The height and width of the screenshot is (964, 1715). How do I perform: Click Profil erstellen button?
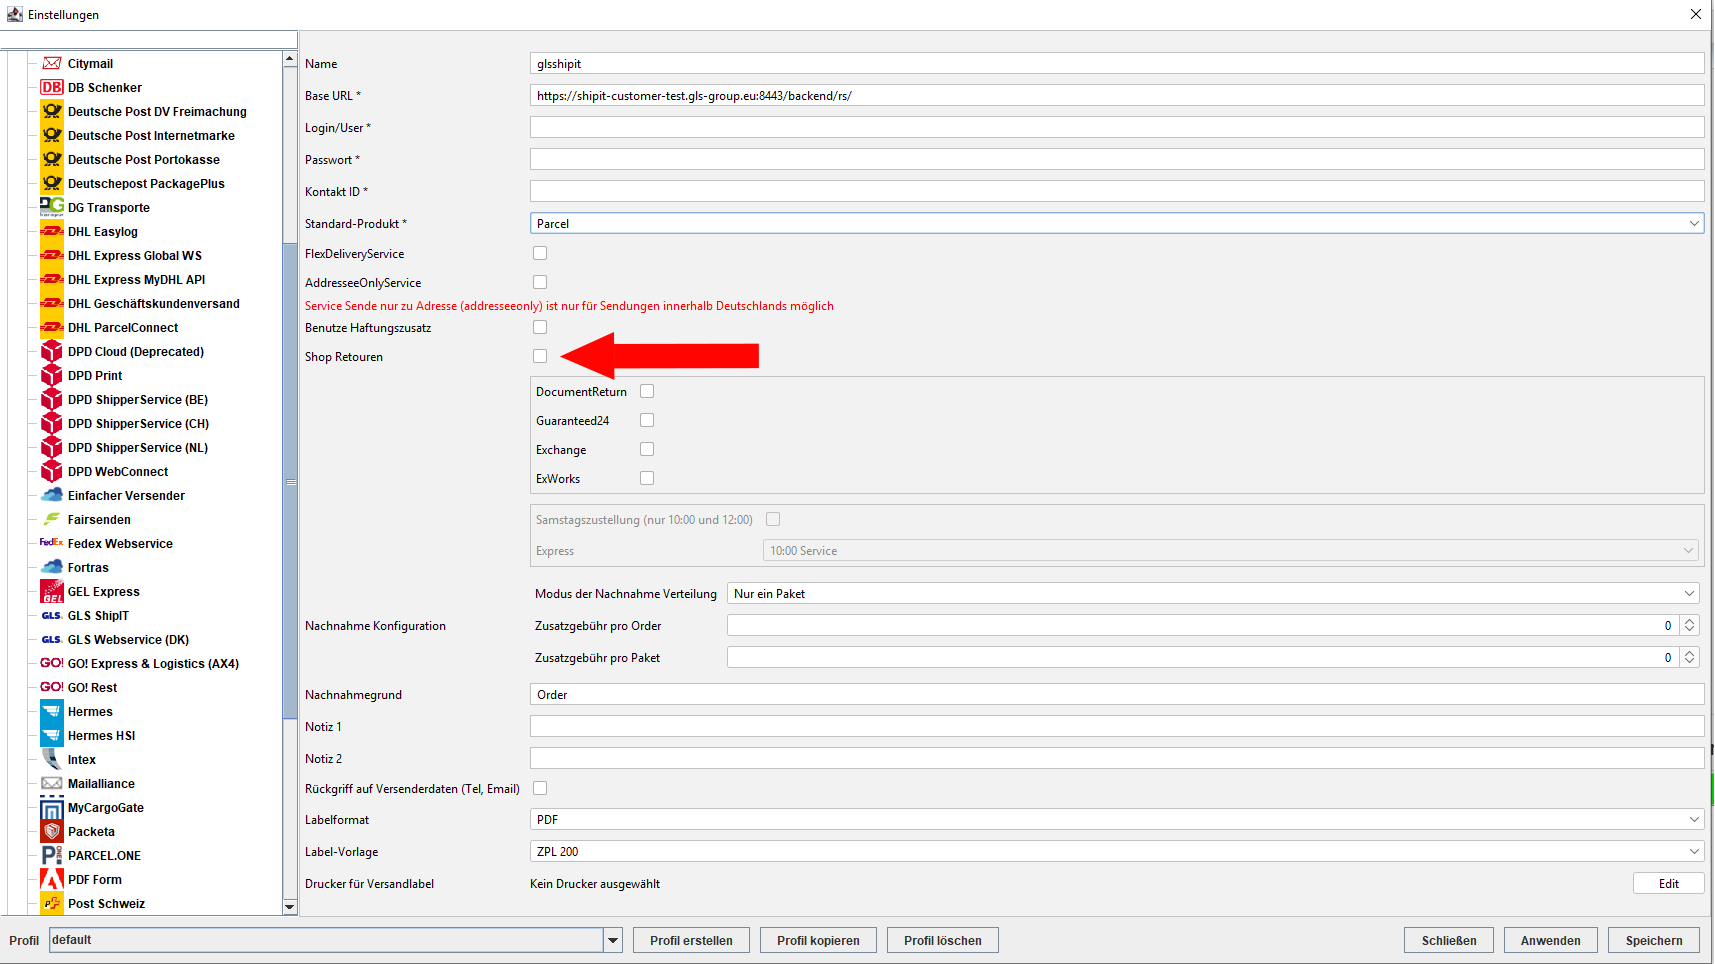(691, 940)
